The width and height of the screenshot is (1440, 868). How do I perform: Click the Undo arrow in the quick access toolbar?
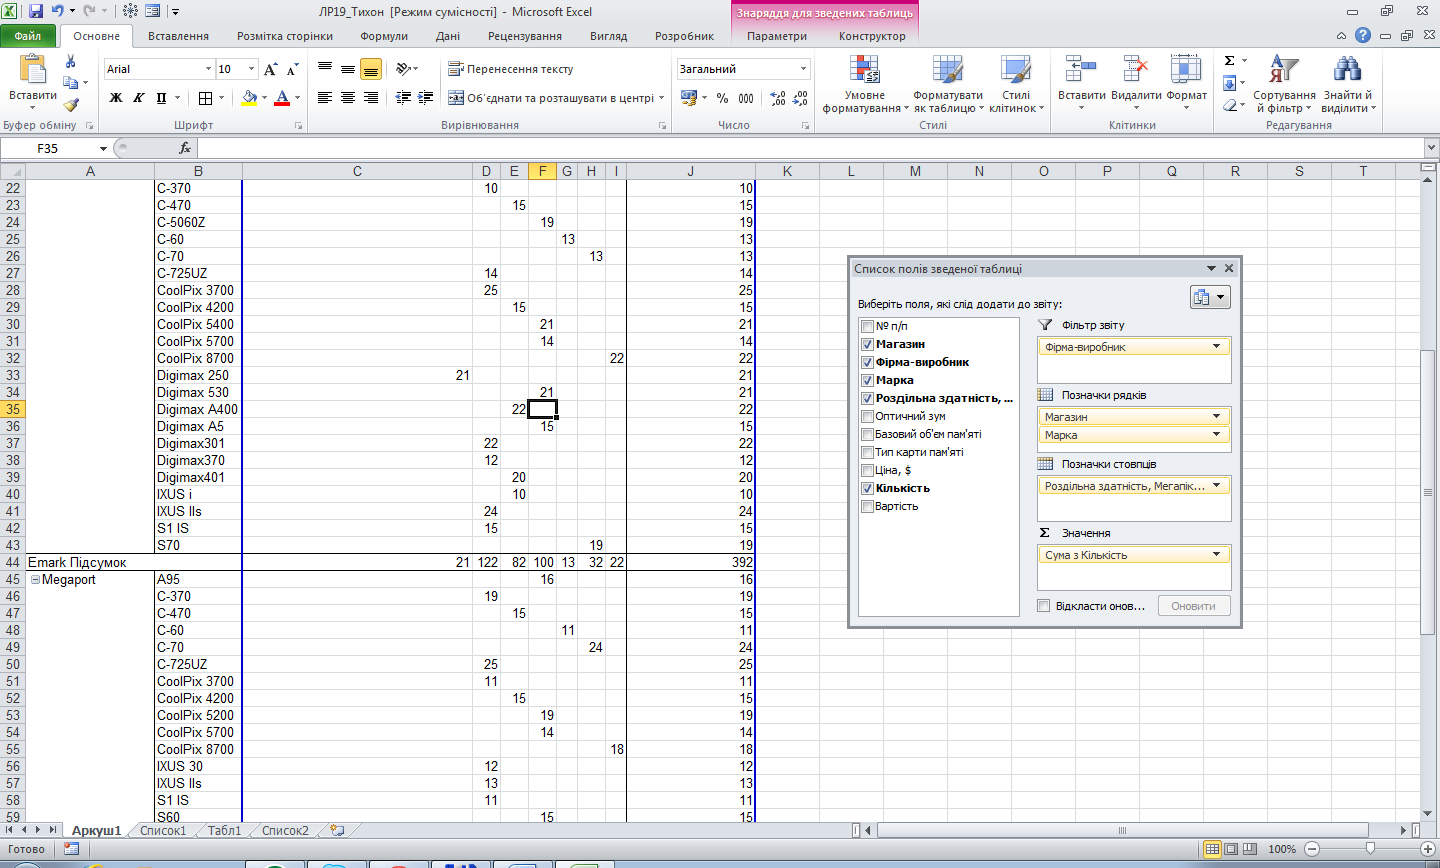[x=58, y=12]
